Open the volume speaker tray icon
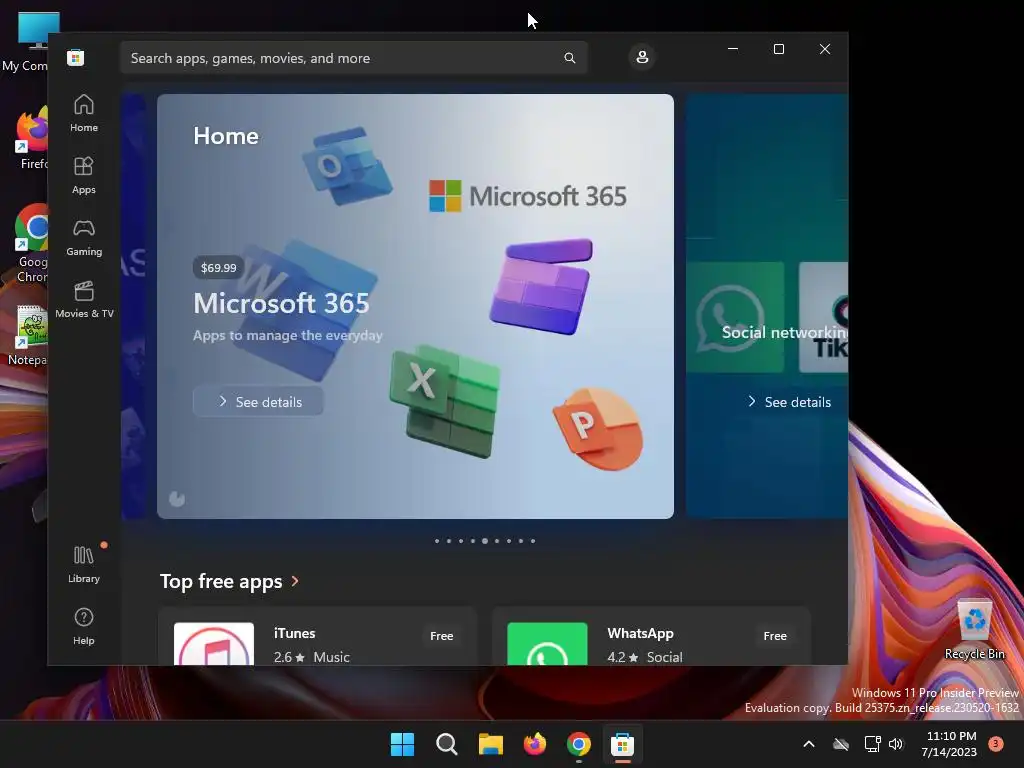This screenshot has height=768, width=1024. [x=896, y=744]
